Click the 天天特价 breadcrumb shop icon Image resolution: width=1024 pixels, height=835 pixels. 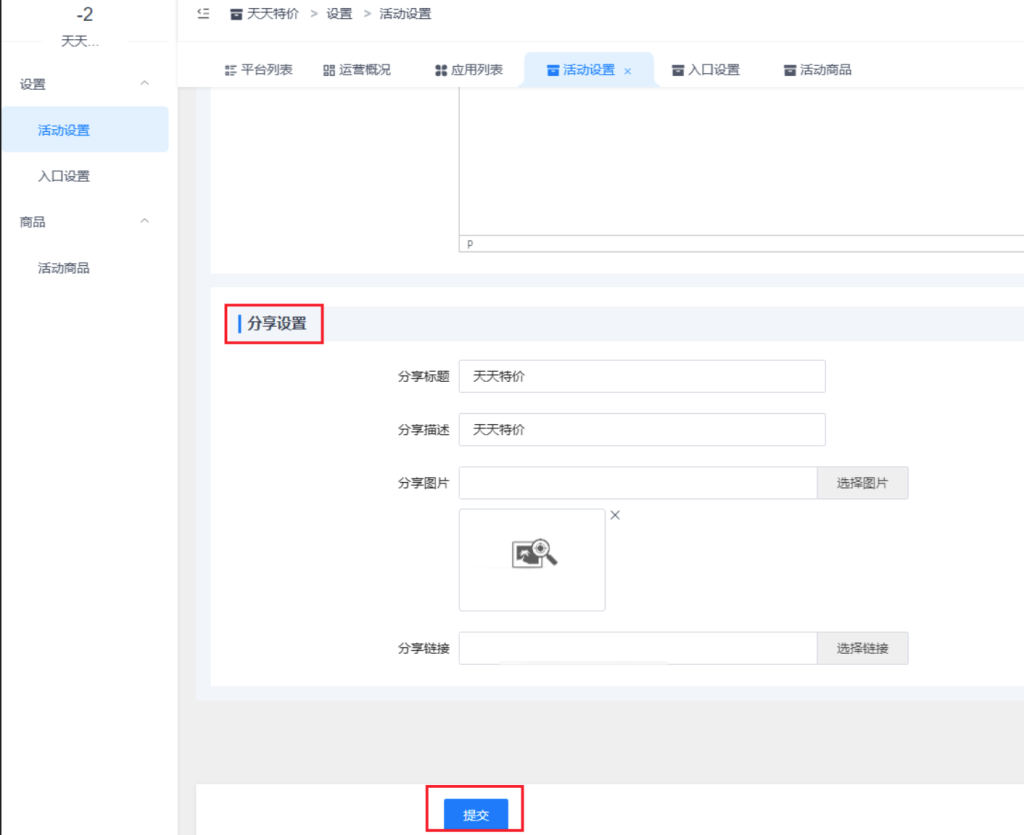[236, 15]
